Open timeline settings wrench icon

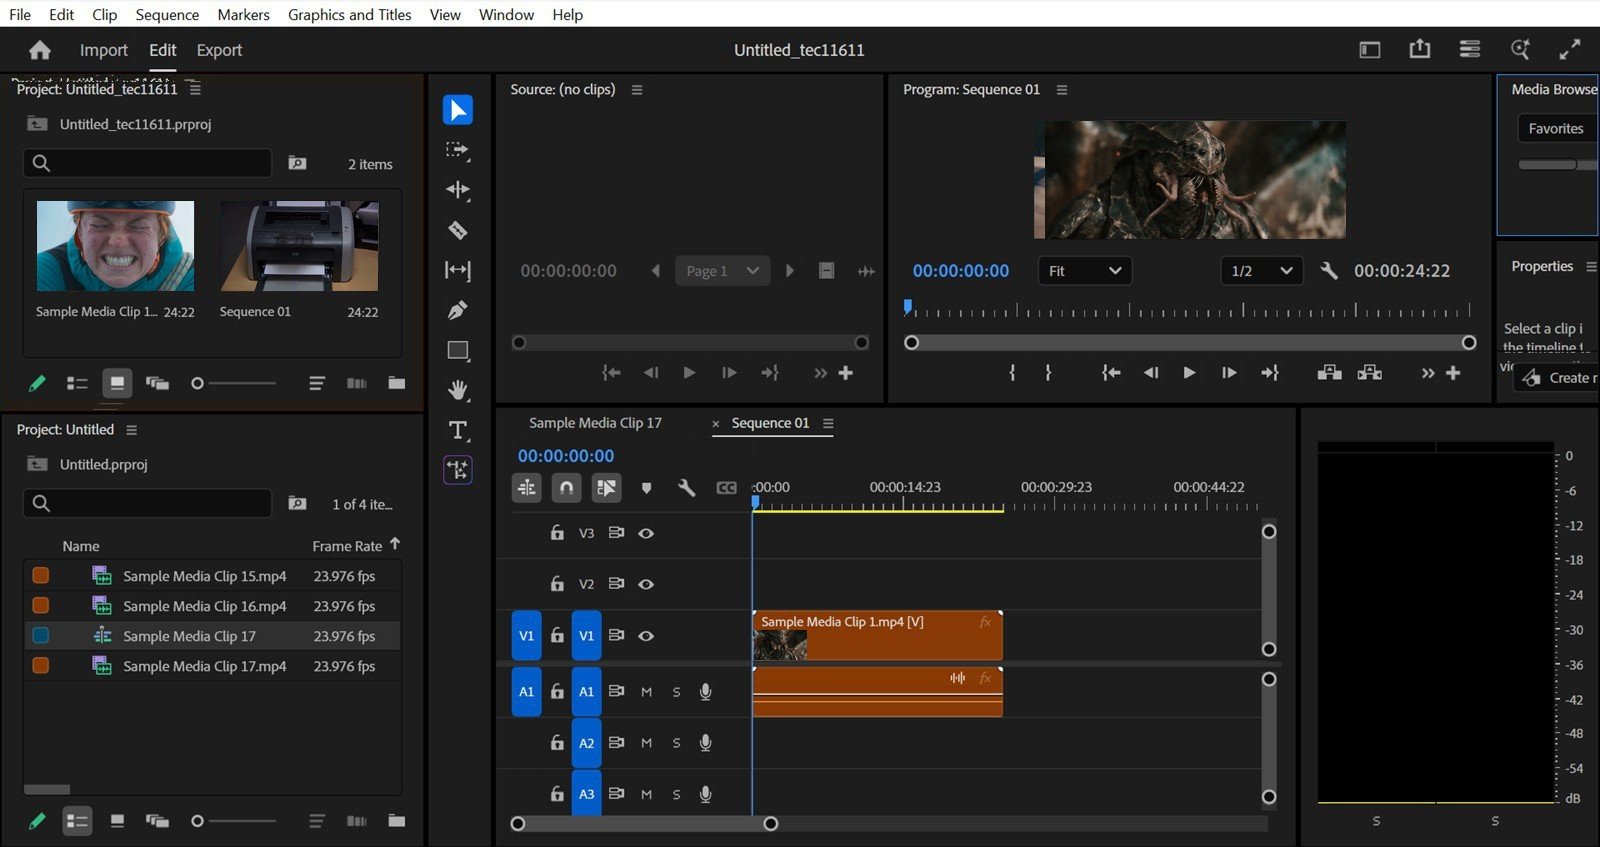686,488
